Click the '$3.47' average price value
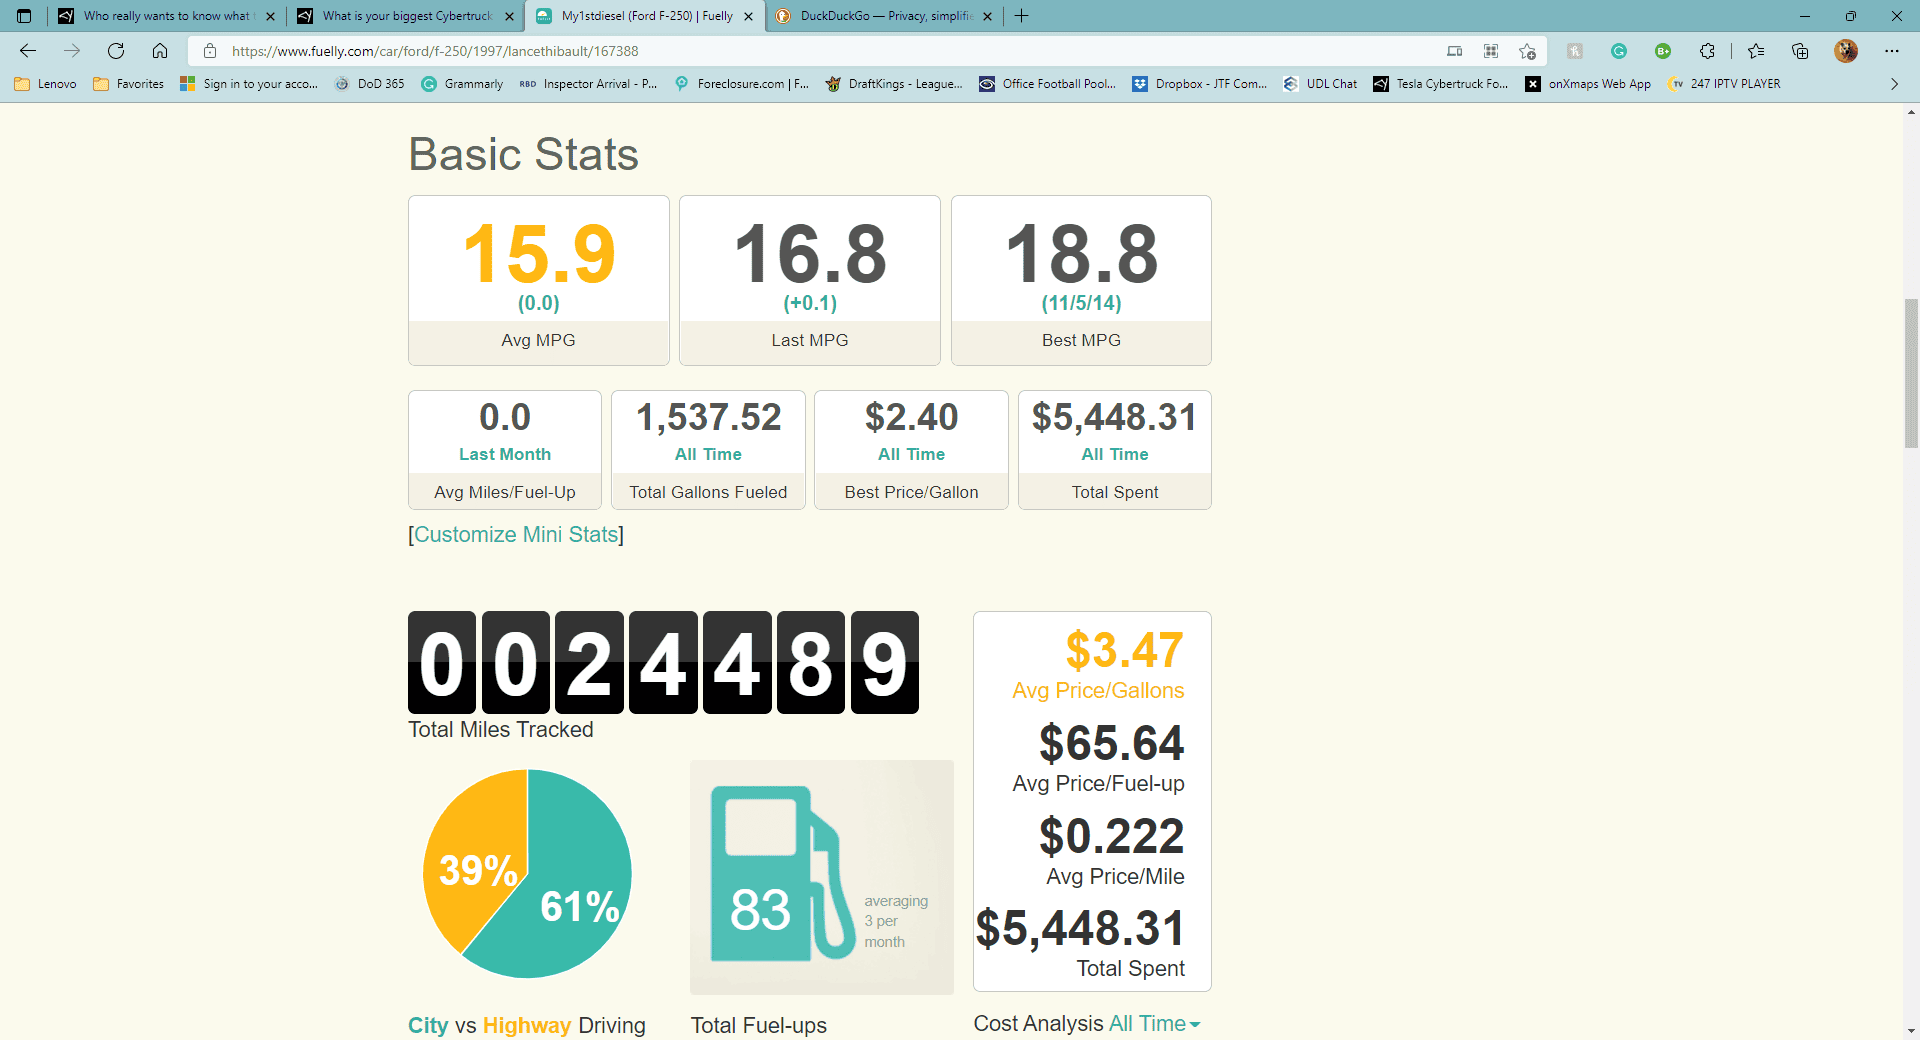 click(x=1124, y=650)
